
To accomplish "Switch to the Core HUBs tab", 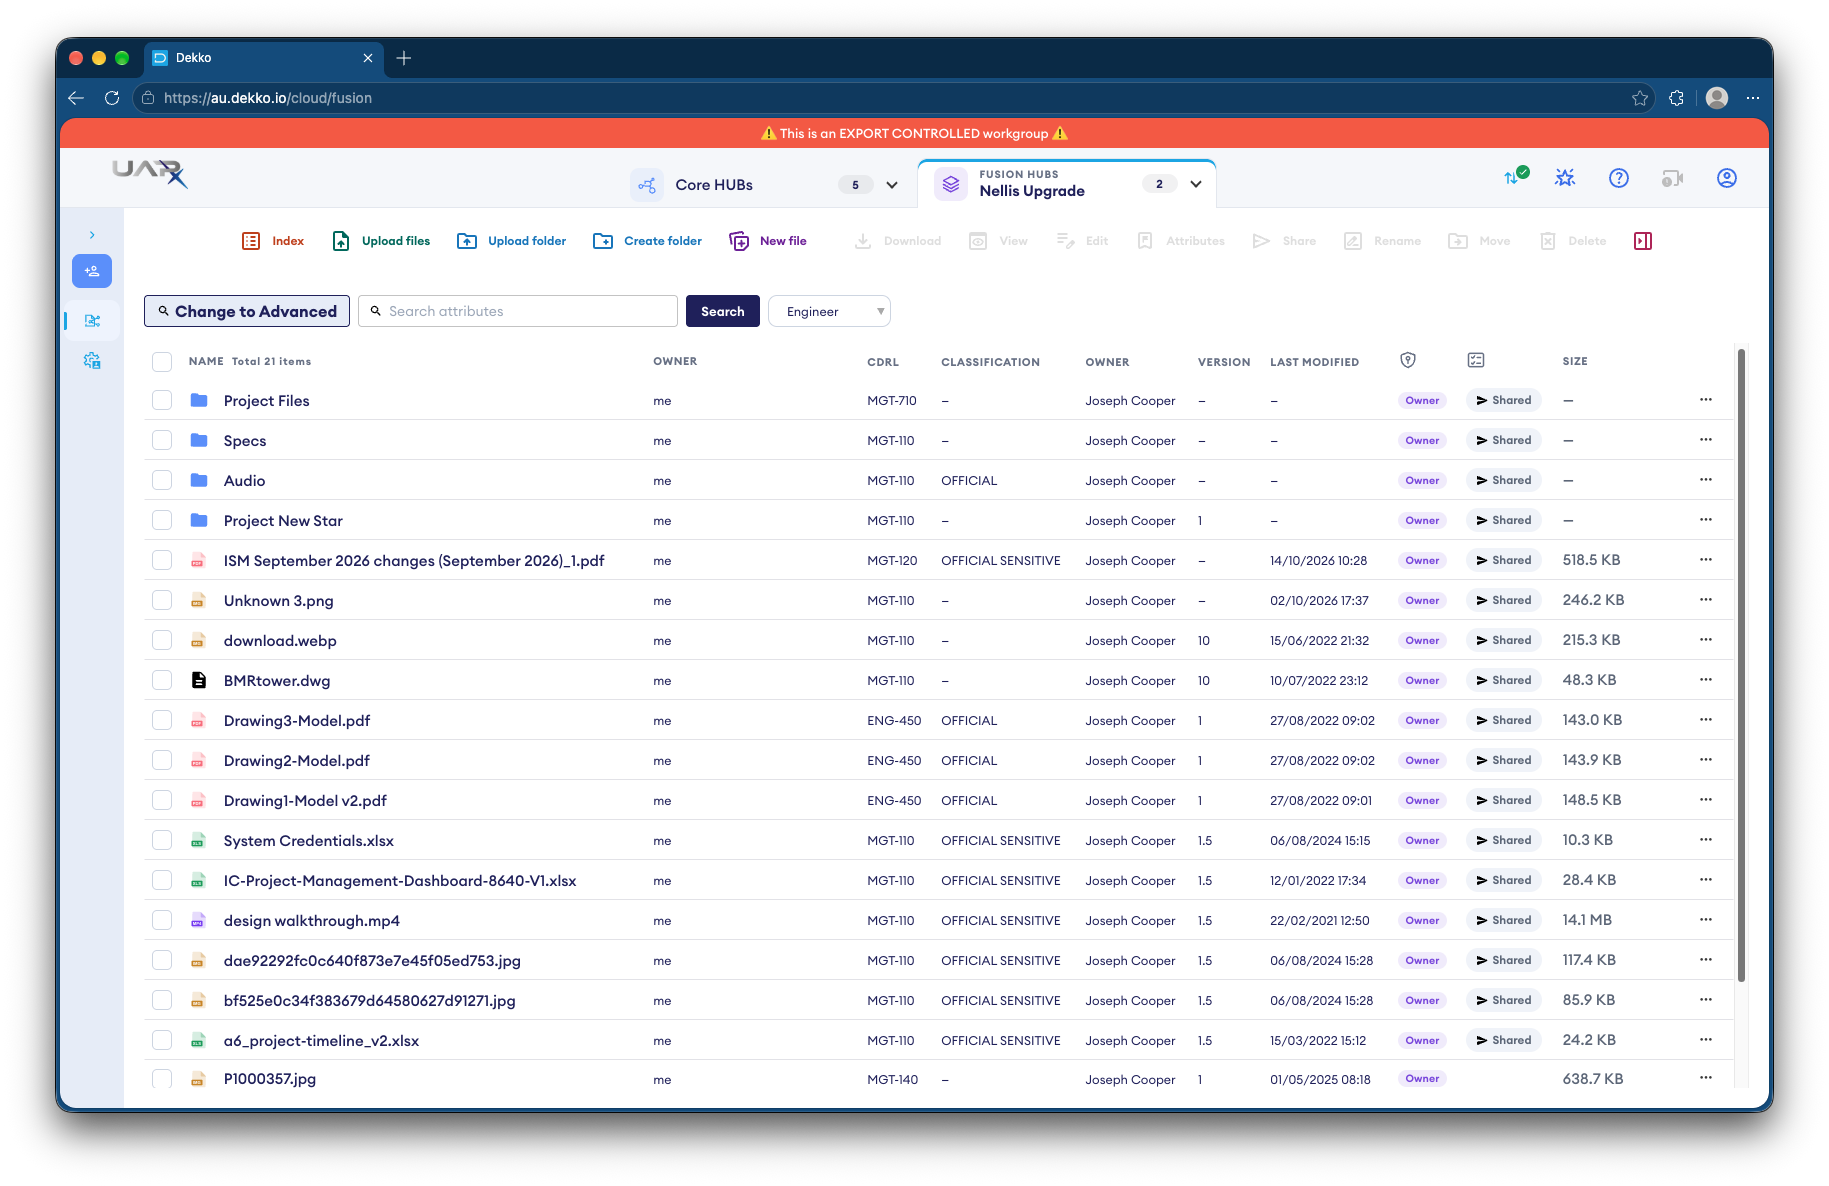I will click(x=766, y=185).
